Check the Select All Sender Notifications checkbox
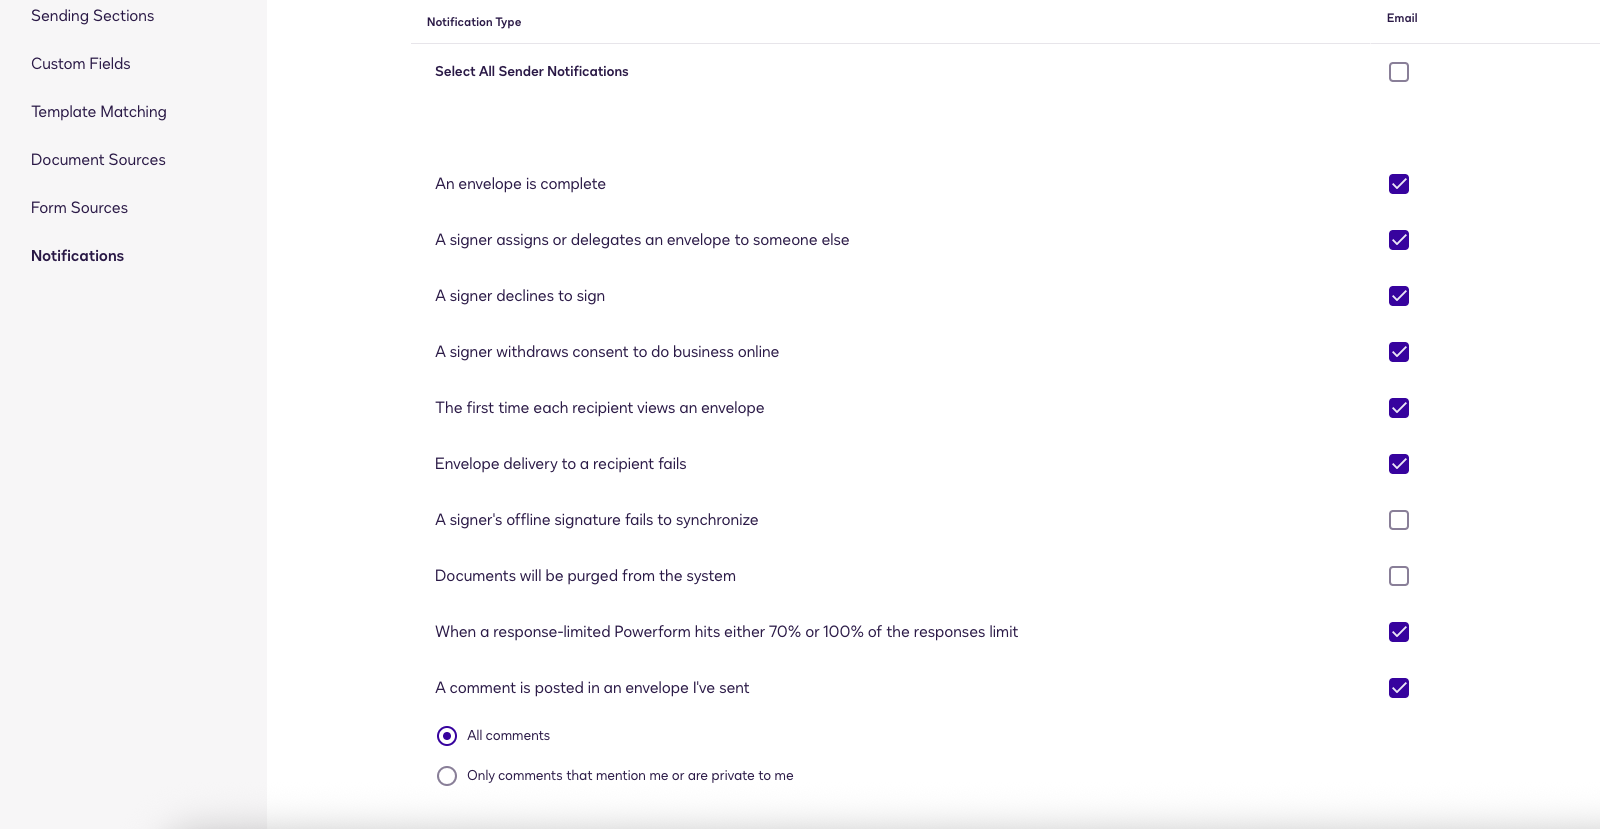 tap(1399, 72)
